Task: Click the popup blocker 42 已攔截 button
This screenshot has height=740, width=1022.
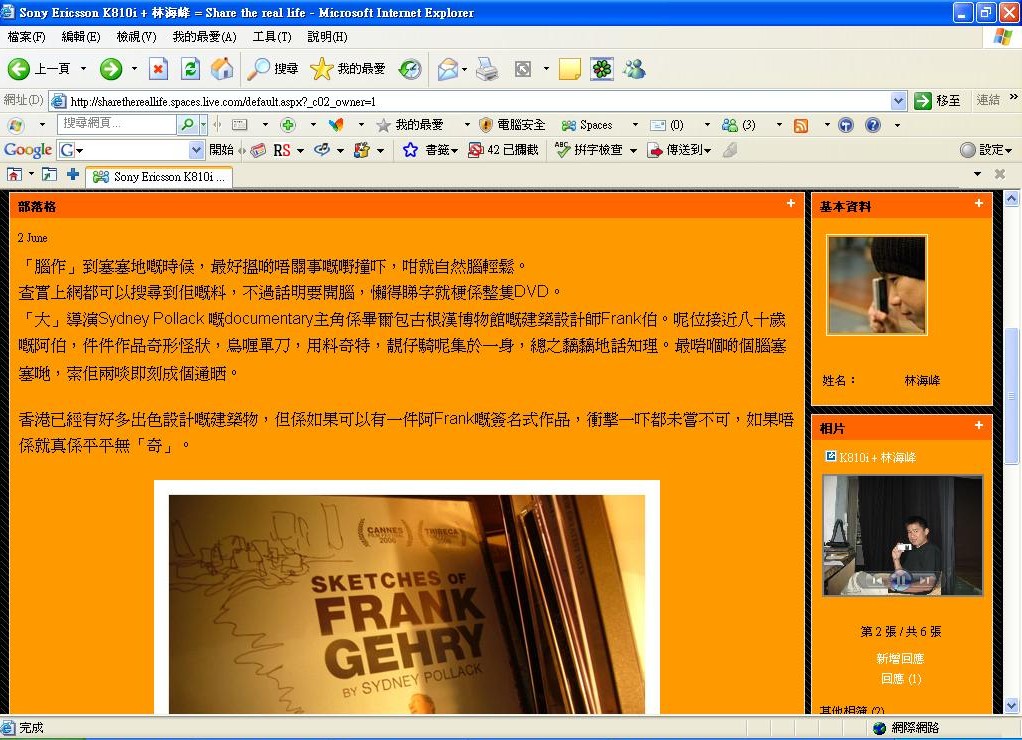Action: [x=504, y=150]
